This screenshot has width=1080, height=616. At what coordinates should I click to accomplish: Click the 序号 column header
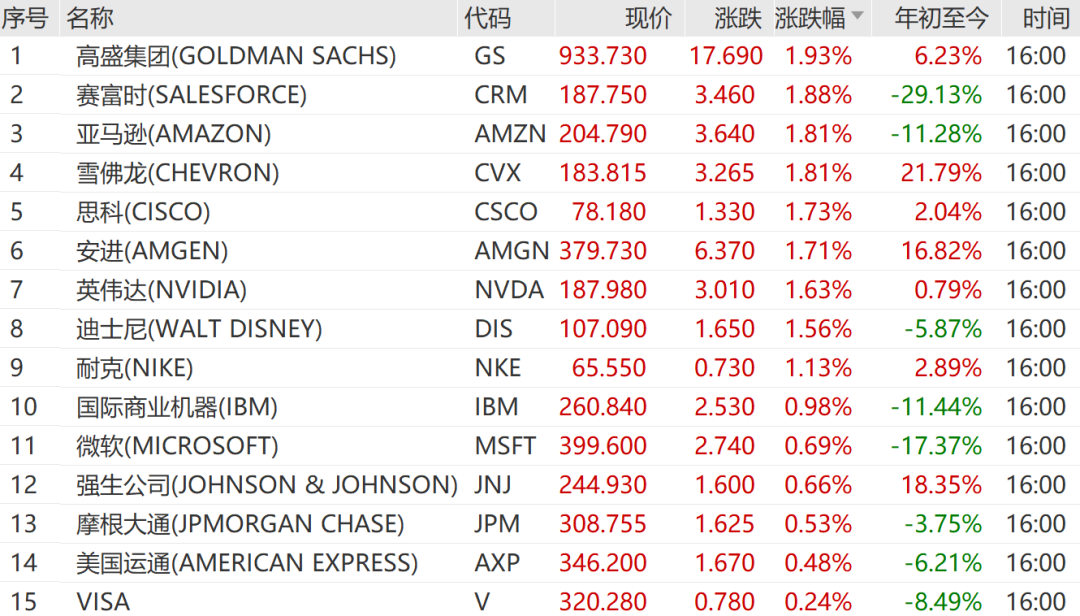(26, 18)
